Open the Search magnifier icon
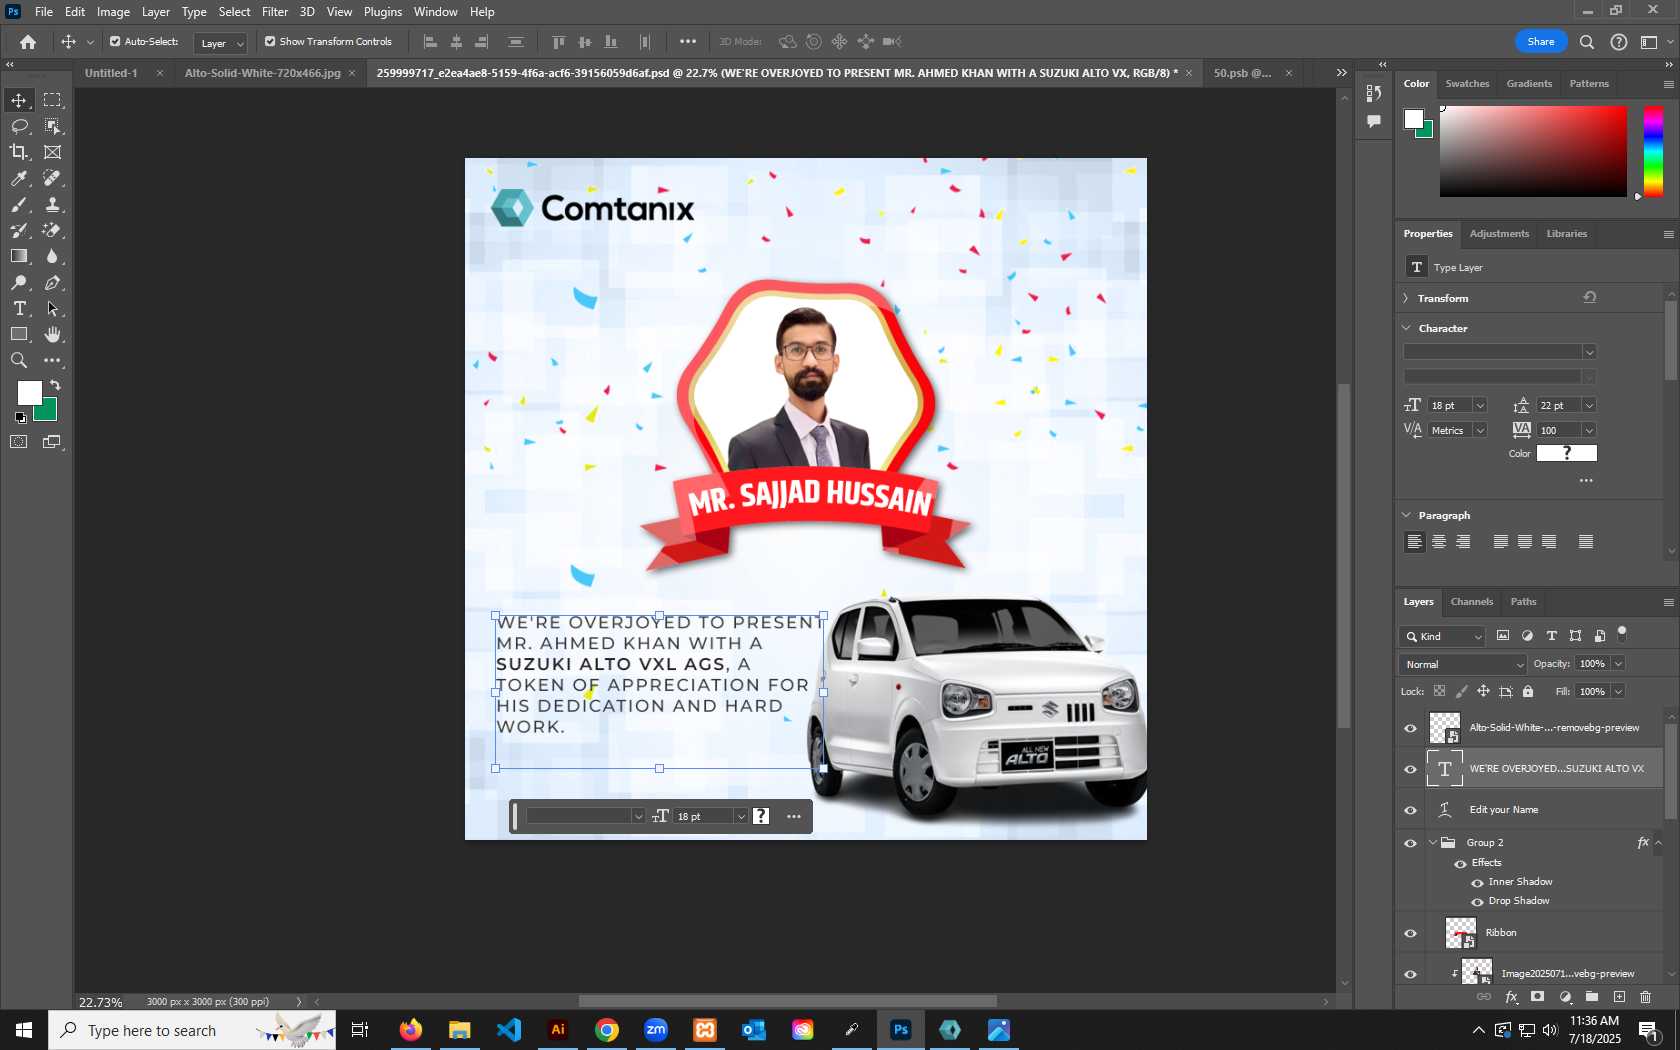 [1587, 42]
